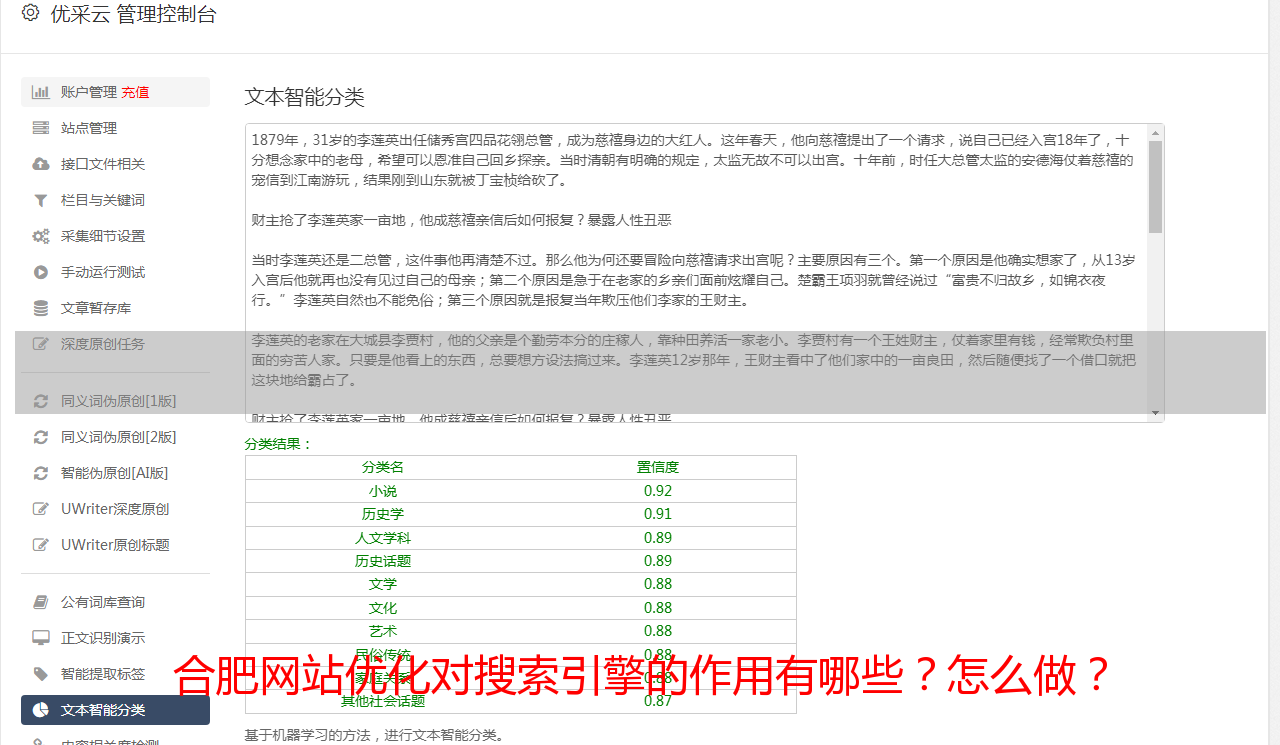Select the 文化 category cell
The height and width of the screenshot is (745, 1280).
coord(383,608)
